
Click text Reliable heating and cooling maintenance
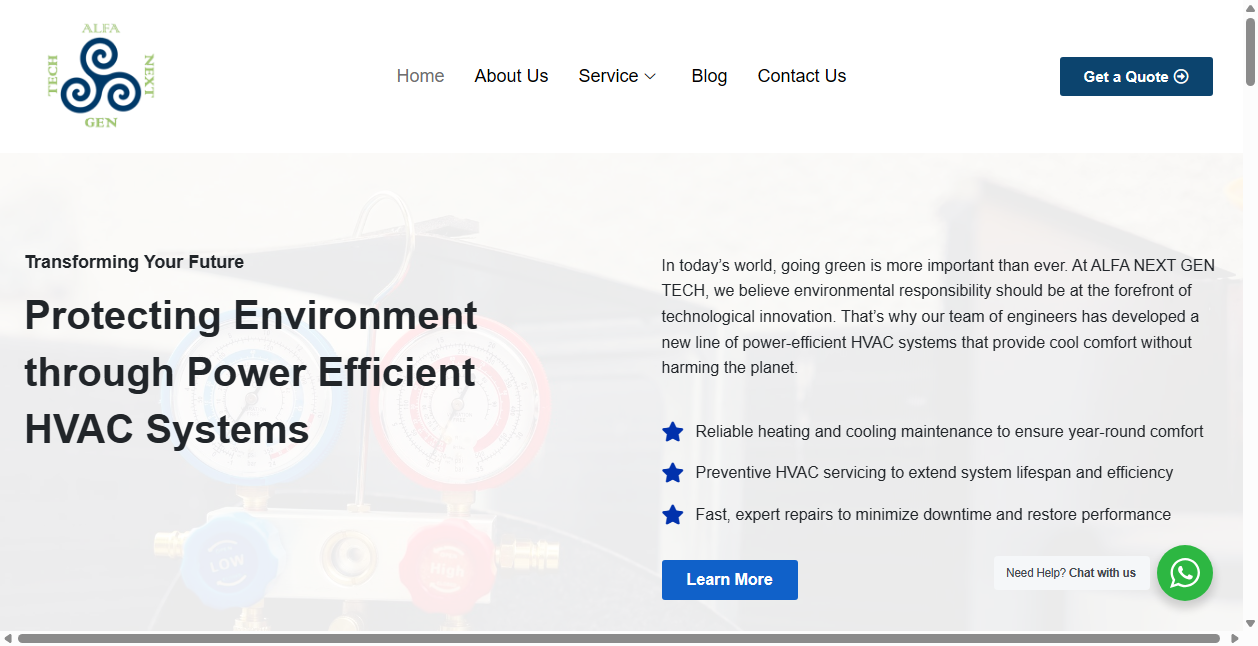point(949,432)
